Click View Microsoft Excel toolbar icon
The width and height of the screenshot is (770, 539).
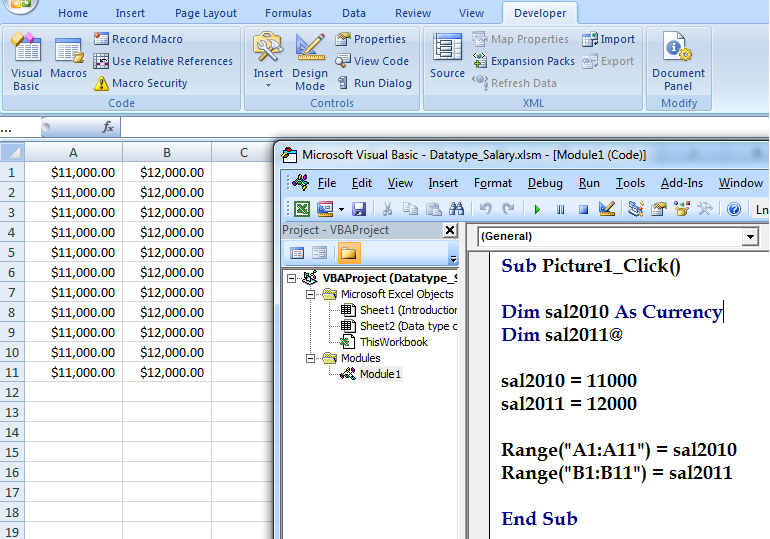pos(302,209)
